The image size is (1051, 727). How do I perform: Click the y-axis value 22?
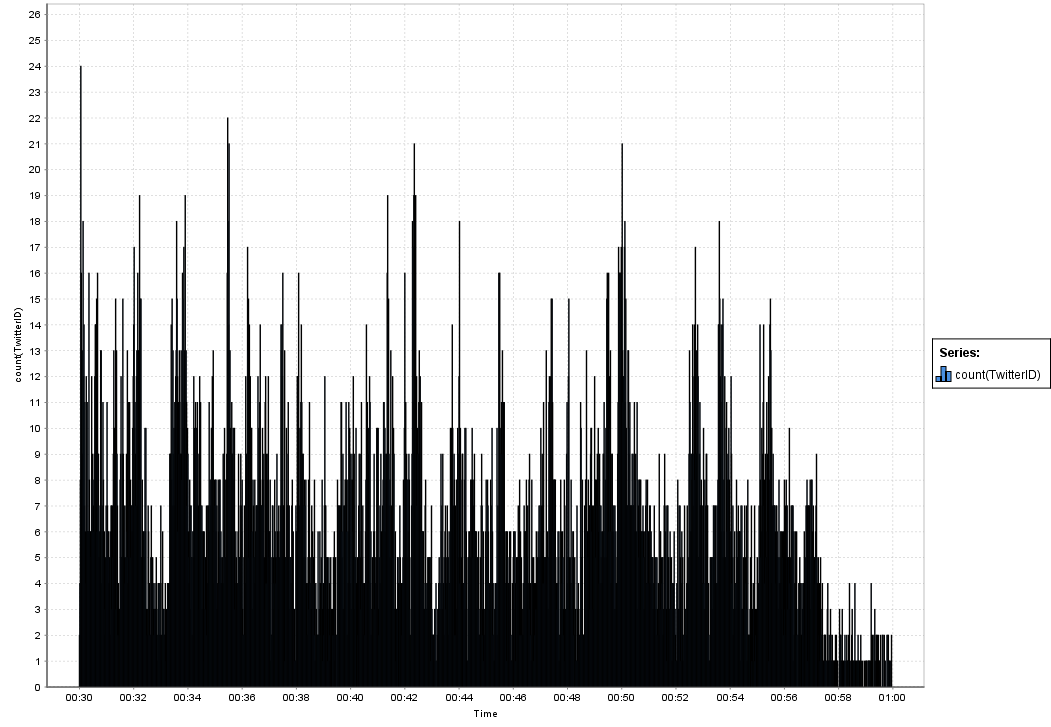click(35, 118)
